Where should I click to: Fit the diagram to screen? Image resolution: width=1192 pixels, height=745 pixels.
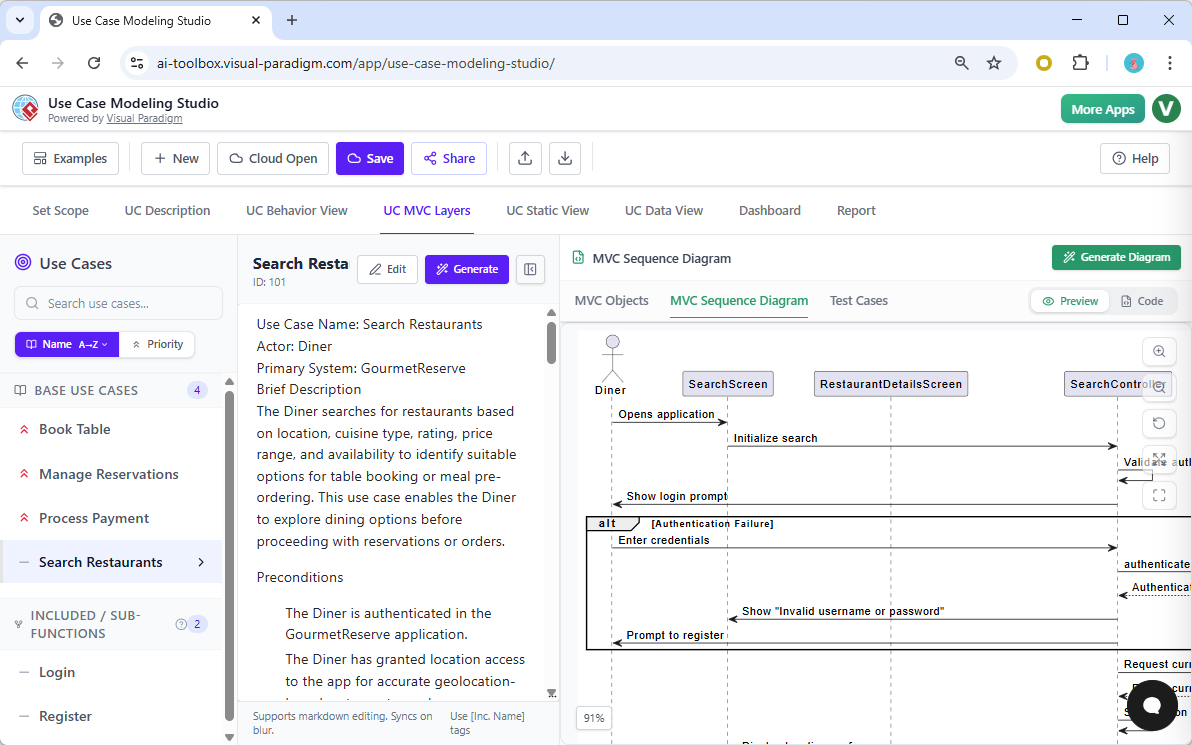pos(1159,459)
